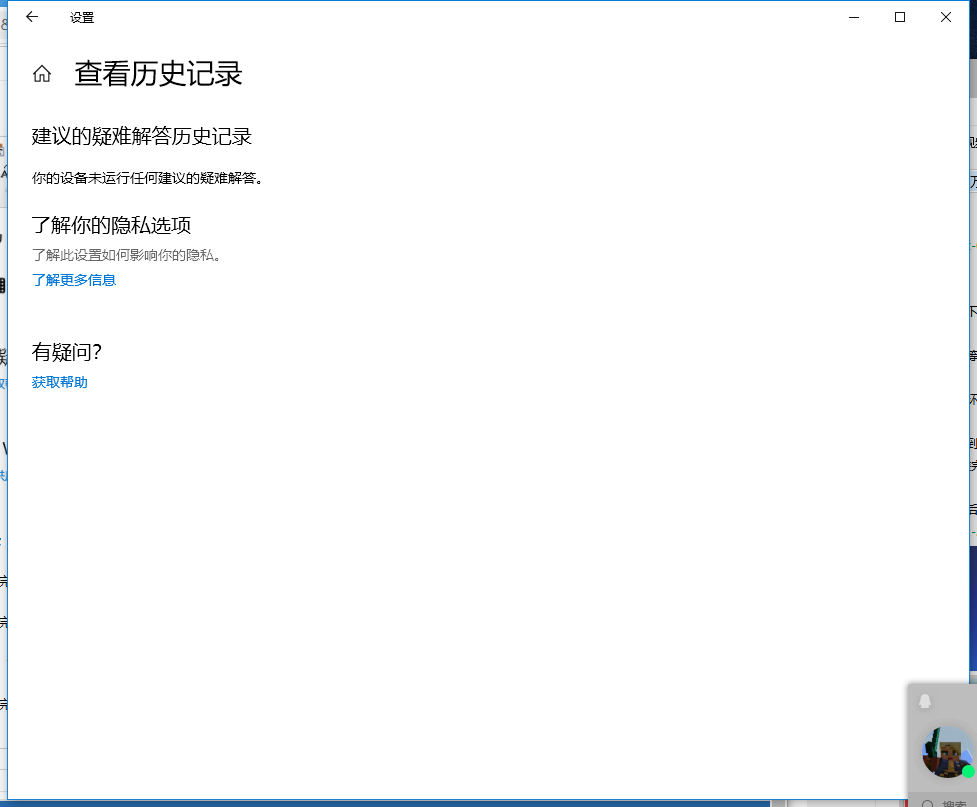977x807 pixels.
Task: Maximize the Settings window
Action: coord(899,17)
